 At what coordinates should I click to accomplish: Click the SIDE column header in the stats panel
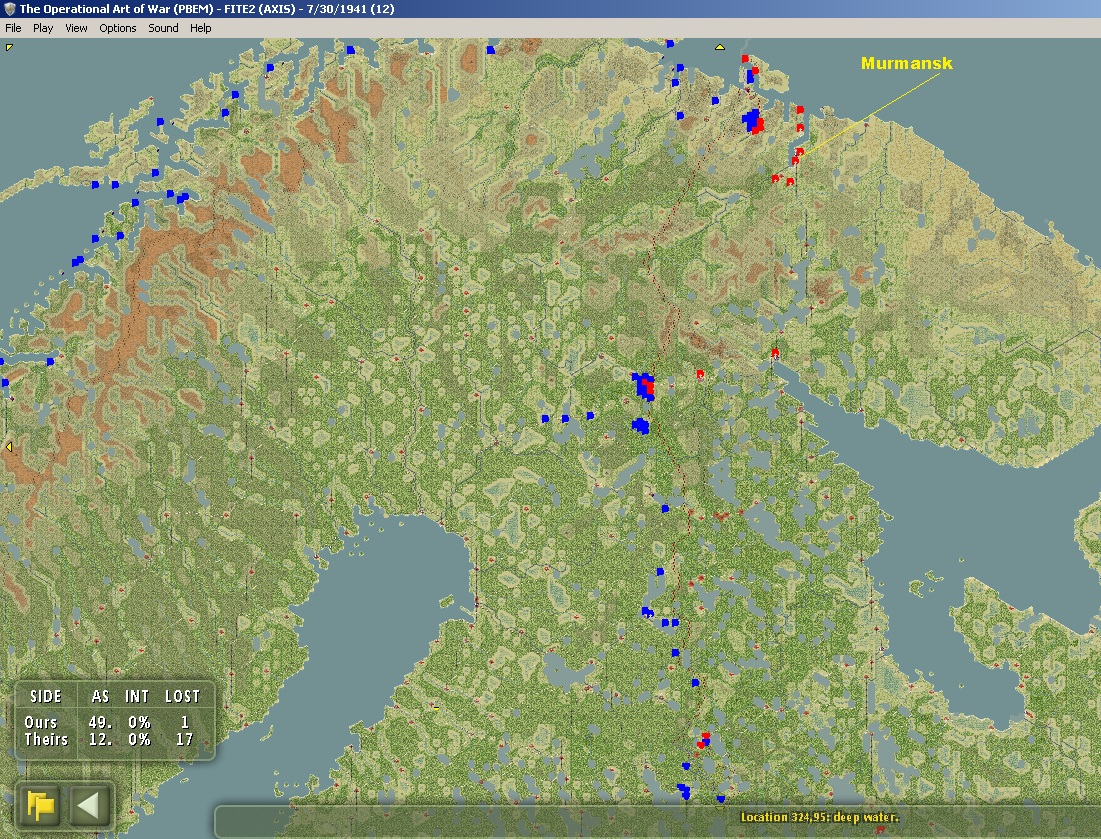click(46, 696)
